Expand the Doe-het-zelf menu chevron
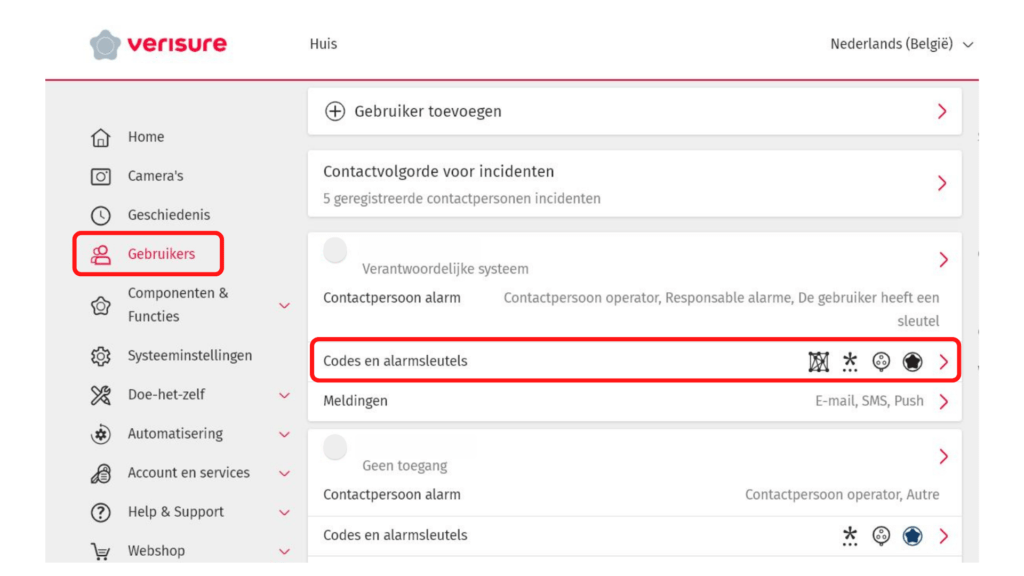1024x576 pixels. pos(284,395)
